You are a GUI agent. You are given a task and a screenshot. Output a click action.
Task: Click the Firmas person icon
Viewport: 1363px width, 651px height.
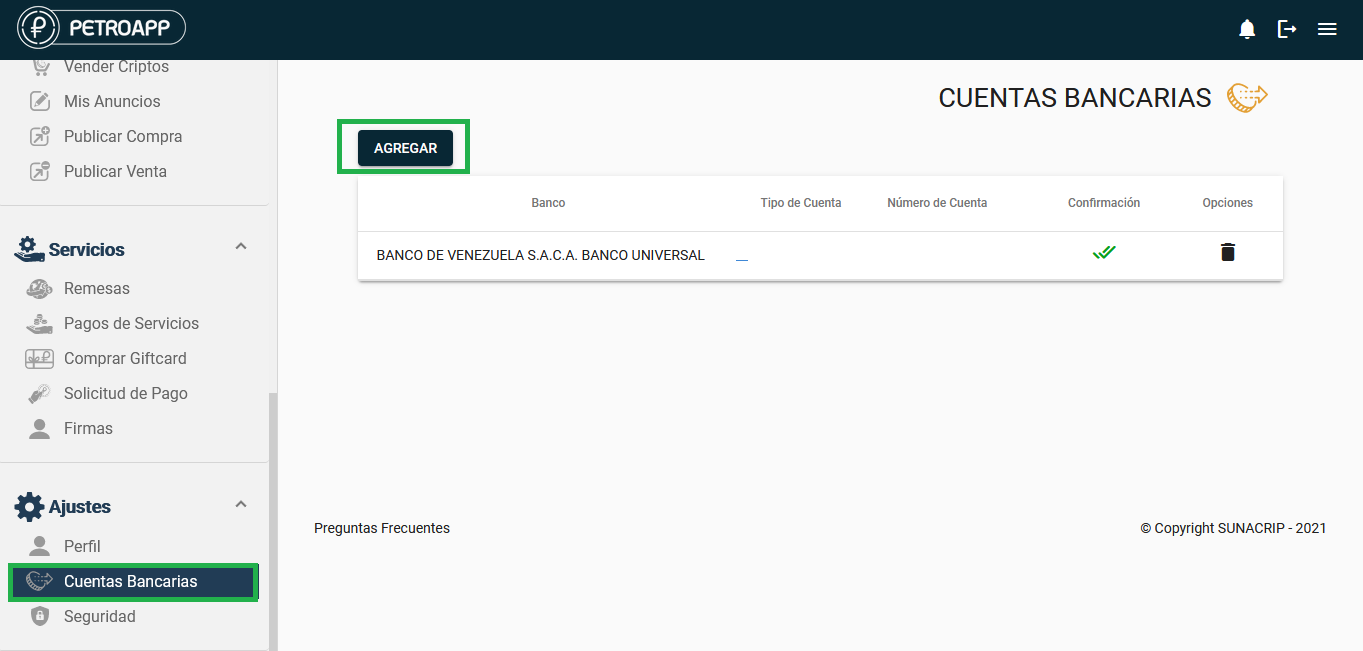39,428
